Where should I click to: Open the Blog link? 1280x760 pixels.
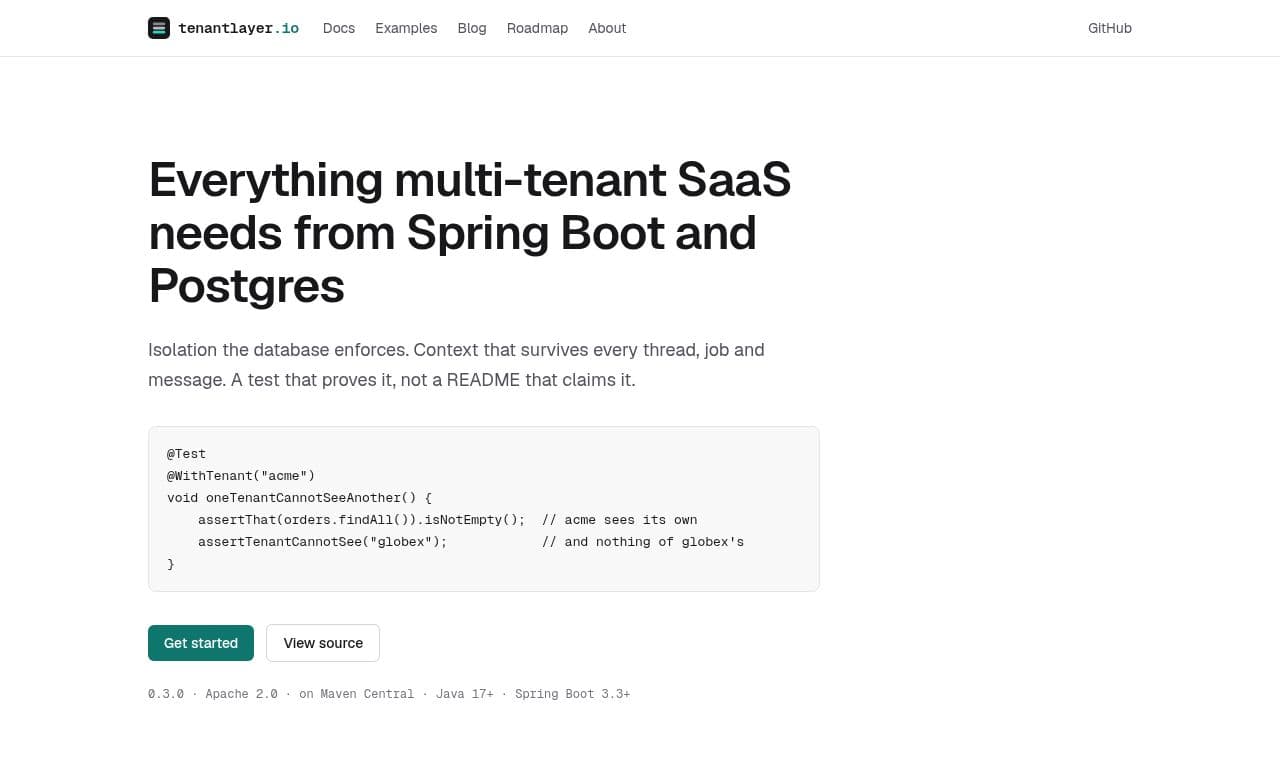[472, 28]
